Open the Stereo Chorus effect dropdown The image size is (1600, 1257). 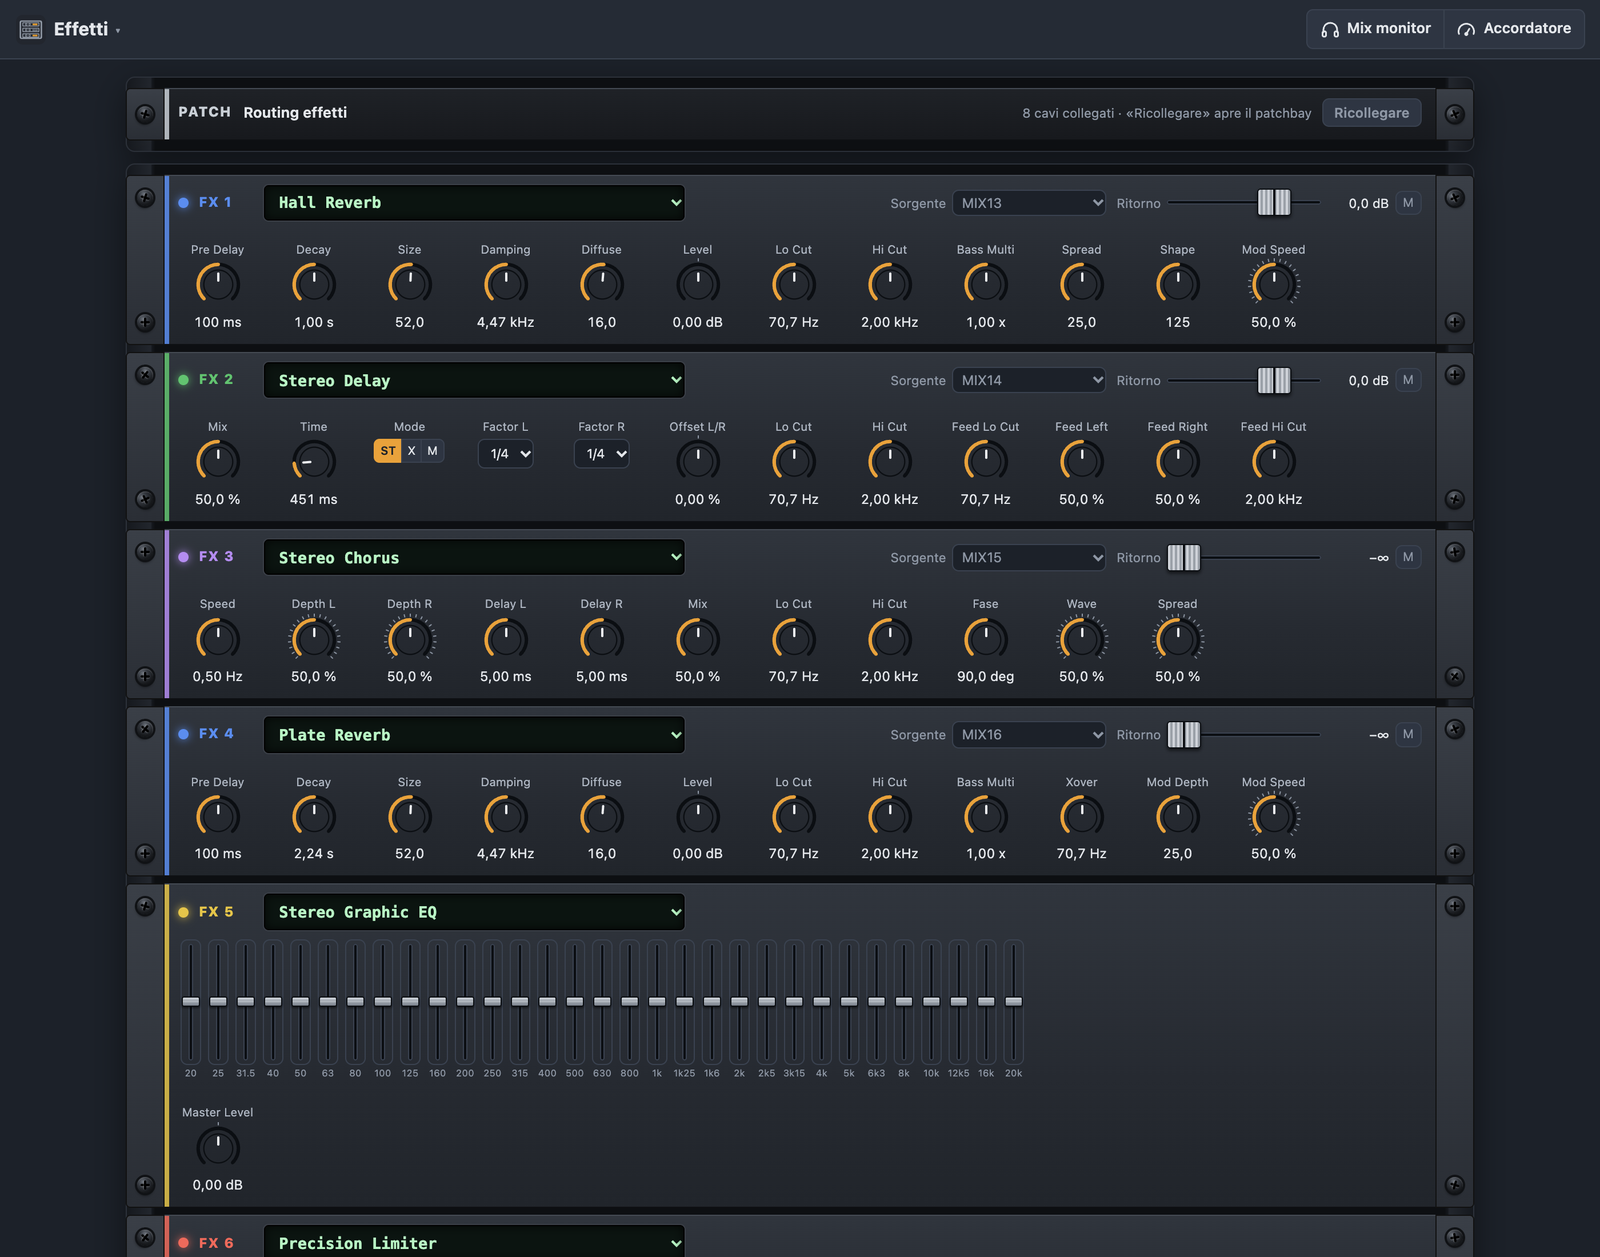[x=474, y=557]
